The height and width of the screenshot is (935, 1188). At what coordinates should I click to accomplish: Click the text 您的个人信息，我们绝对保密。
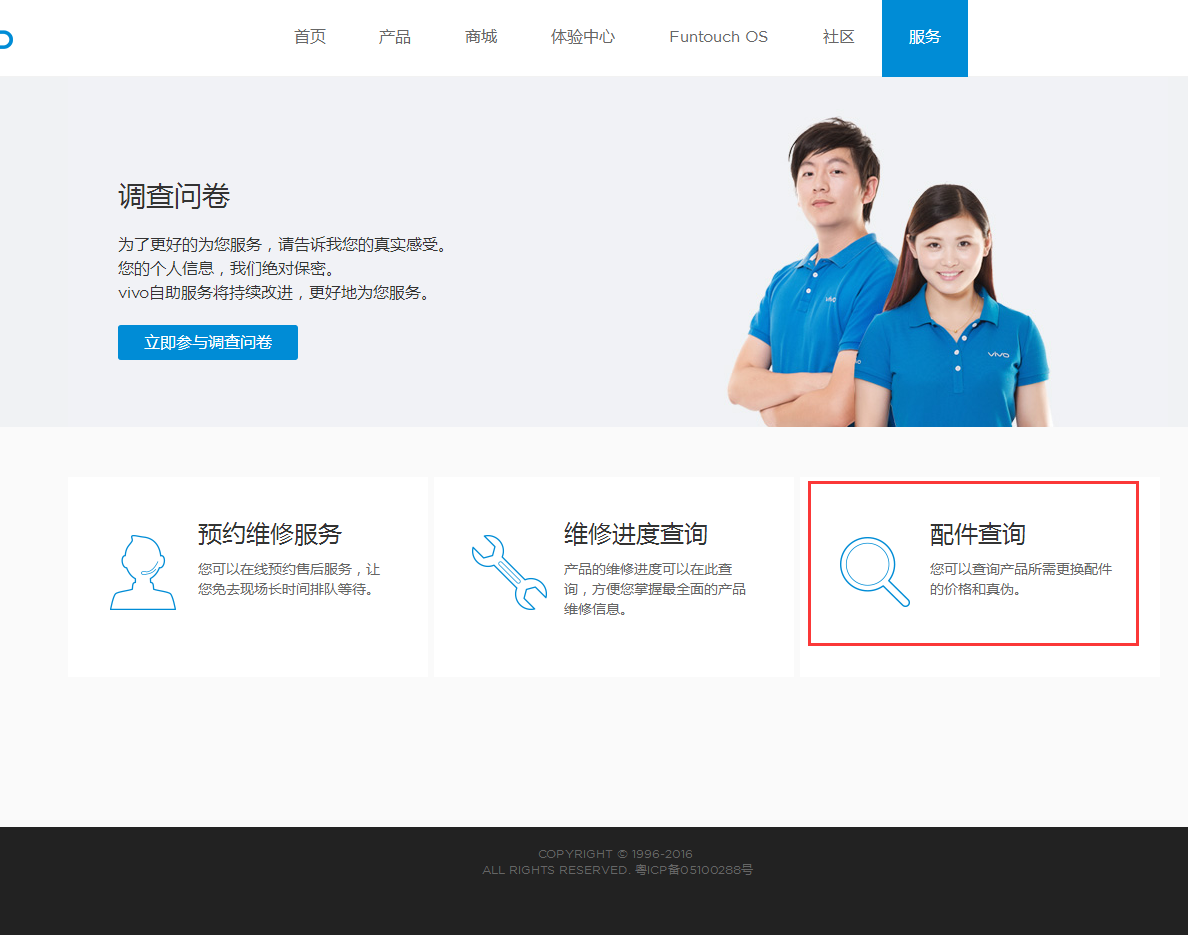(x=226, y=268)
